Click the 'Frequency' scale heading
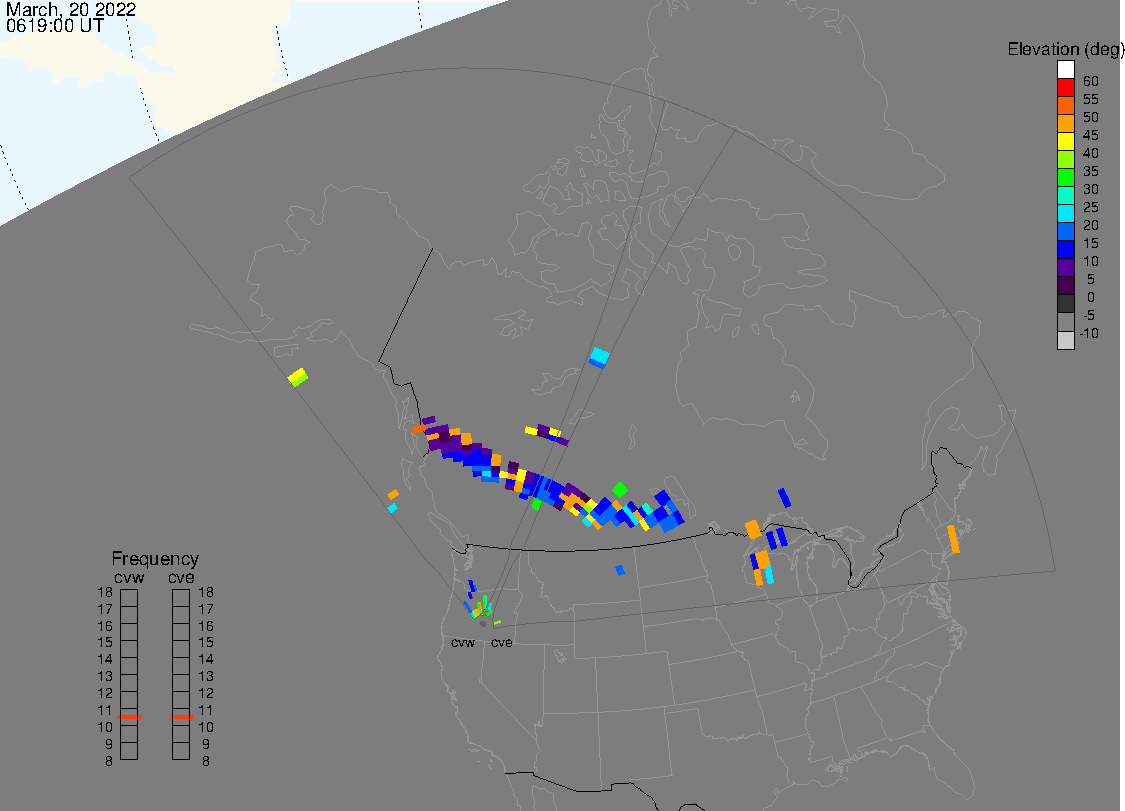The width and height of the screenshot is (1125, 811). coord(155,559)
